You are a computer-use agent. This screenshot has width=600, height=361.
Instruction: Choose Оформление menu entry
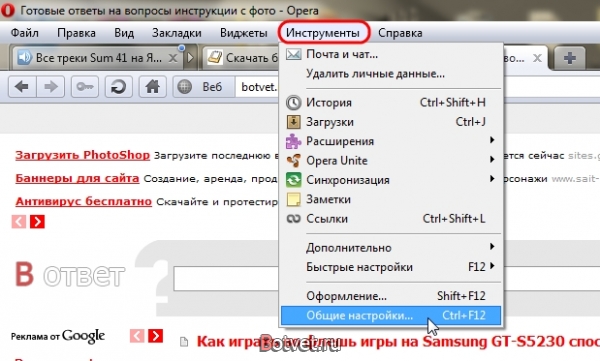(x=391, y=296)
